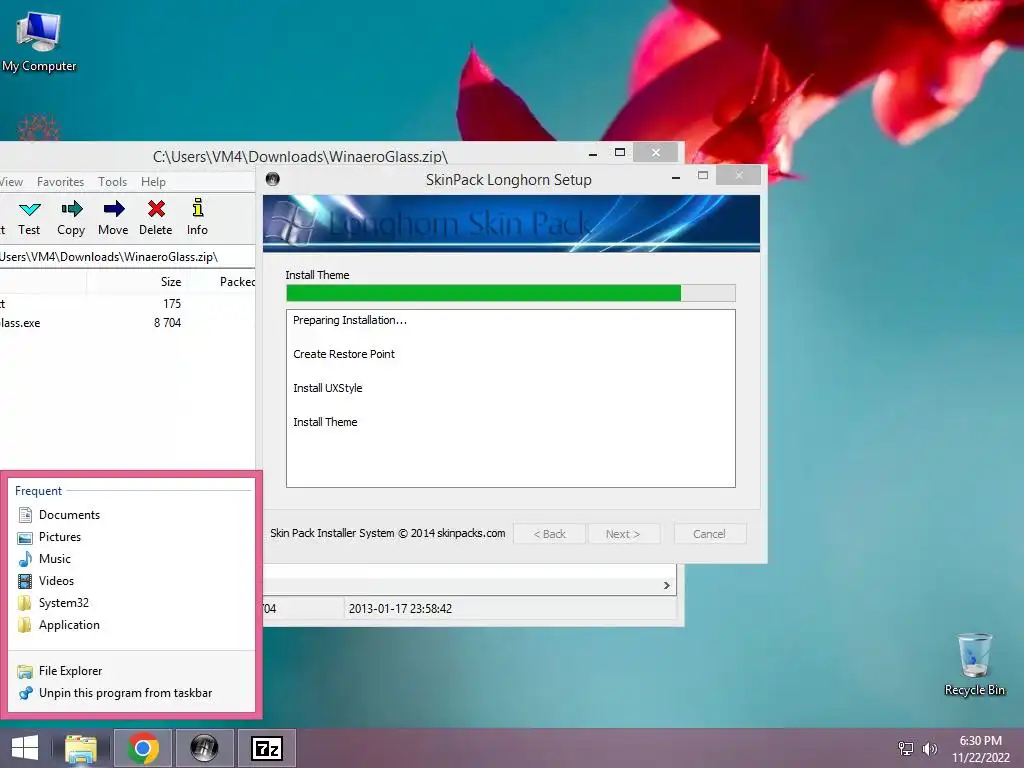This screenshot has width=1024, height=768.
Task: Click the SkinPack Setup title bar icon
Action: click(273, 179)
